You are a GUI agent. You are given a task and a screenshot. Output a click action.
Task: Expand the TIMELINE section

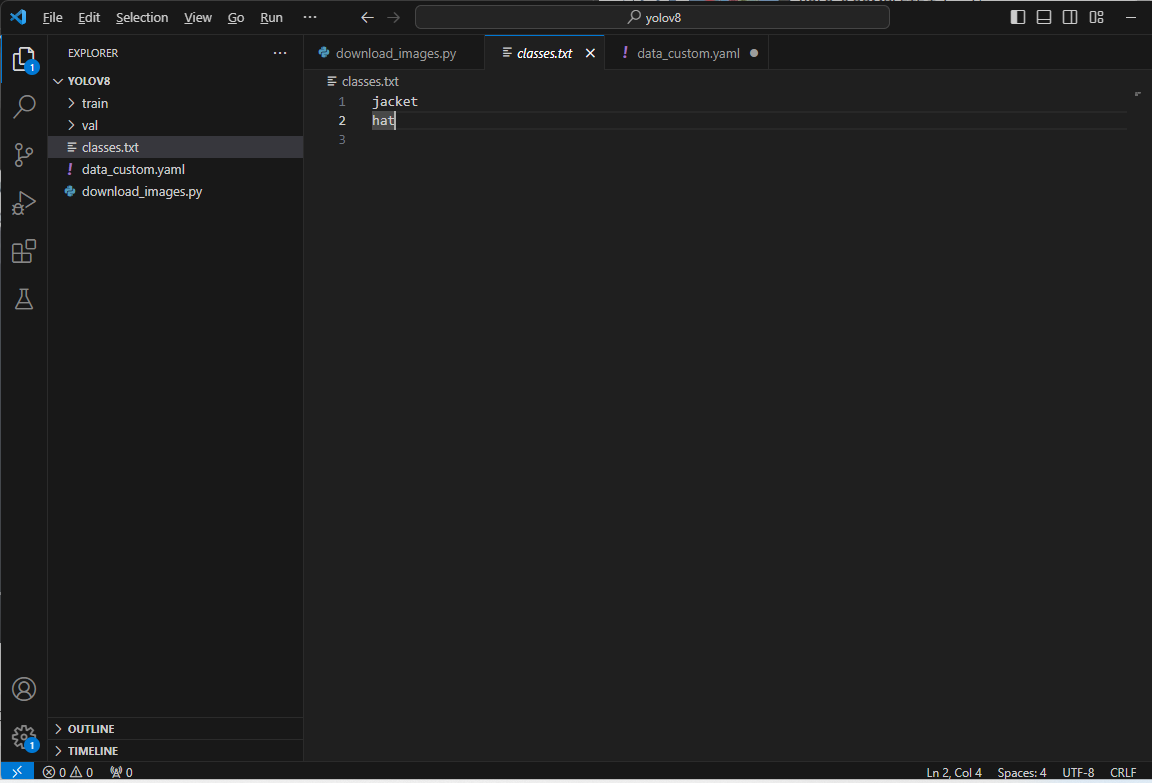point(176,751)
